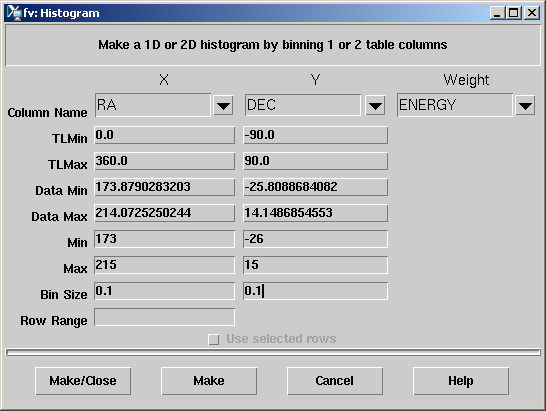Click the Row Range input field
This screenshot has width=546, height=411.
click(x=165, y=317)
